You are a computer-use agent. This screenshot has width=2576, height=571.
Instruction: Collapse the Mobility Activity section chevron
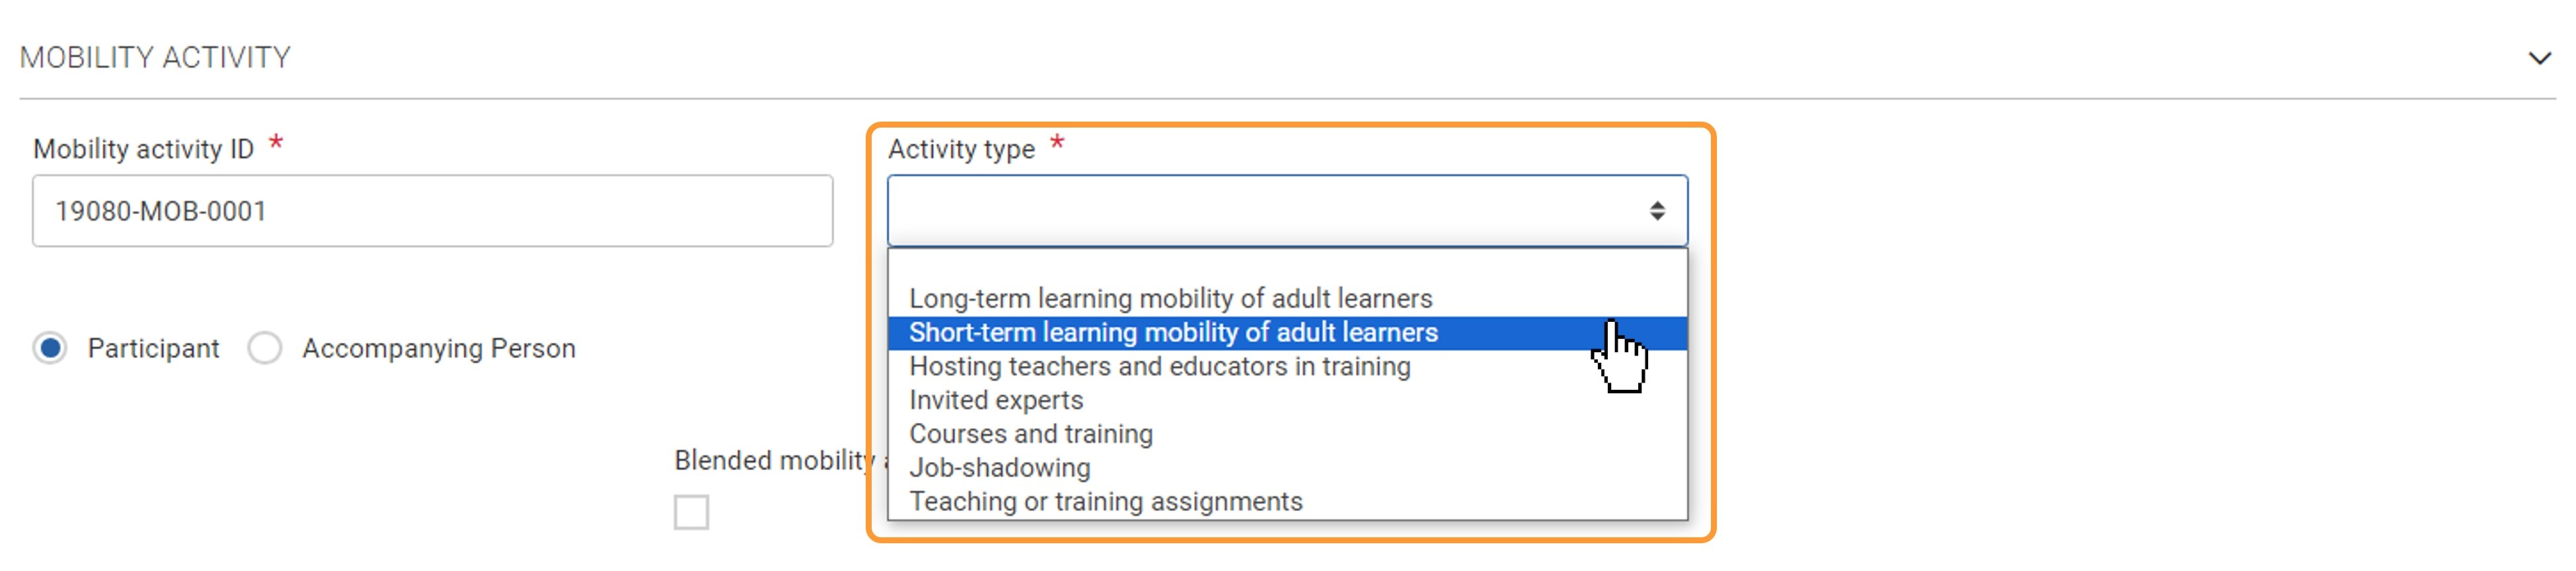(x=2538, y=58)
